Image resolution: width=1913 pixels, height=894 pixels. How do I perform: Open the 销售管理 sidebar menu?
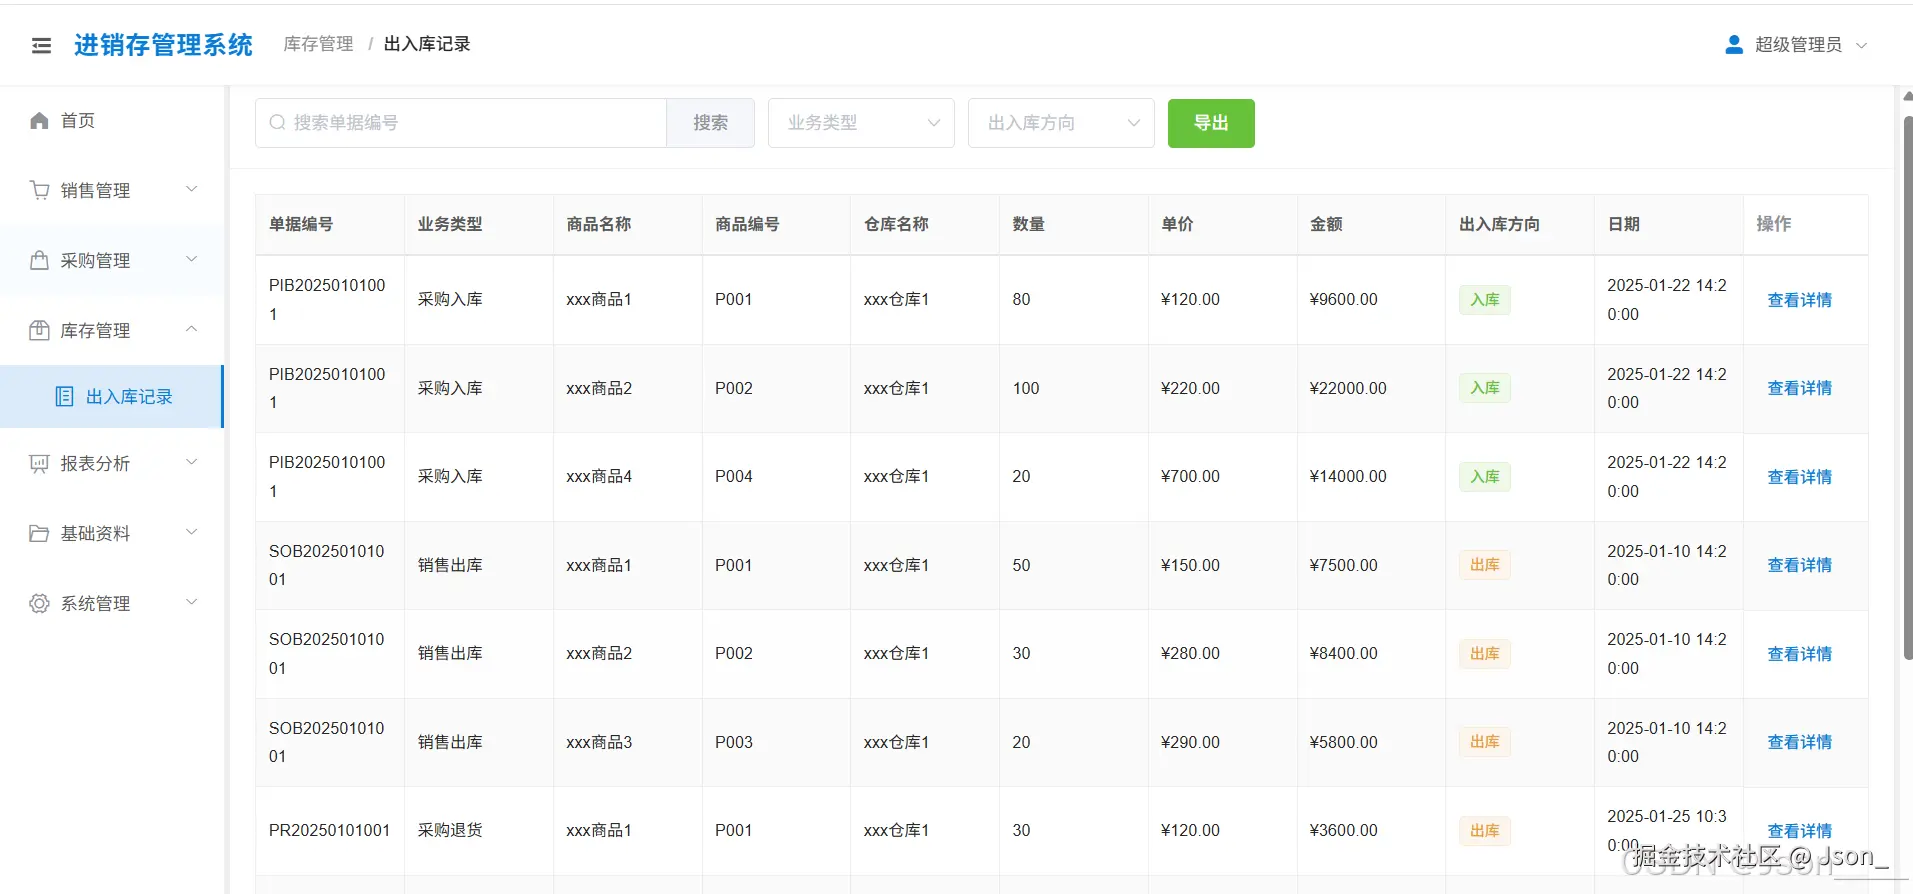(112, 190)
